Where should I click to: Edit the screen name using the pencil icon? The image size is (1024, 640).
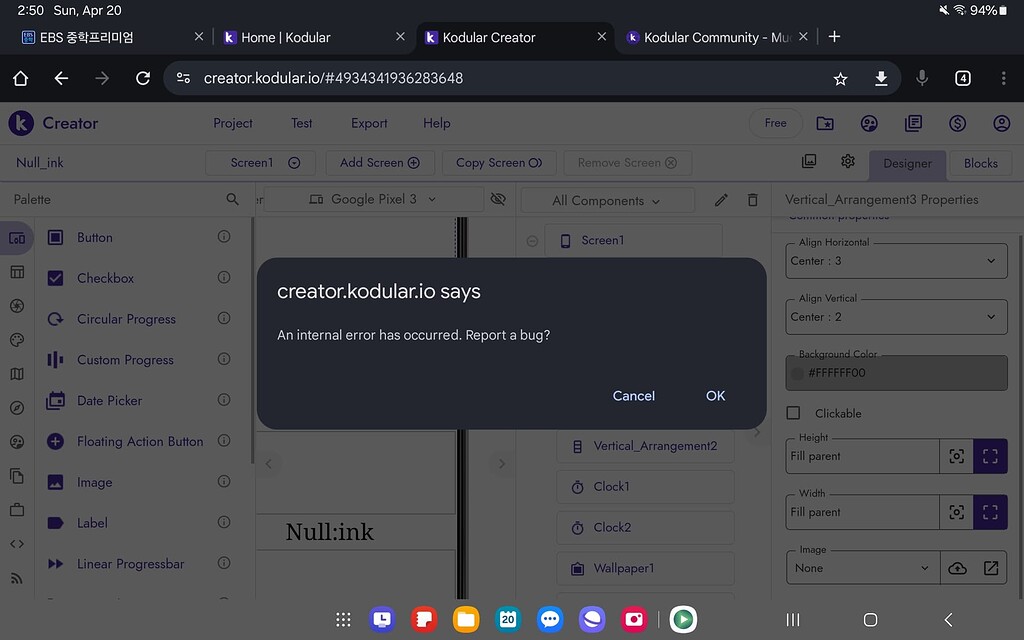(x=720, y=199)
